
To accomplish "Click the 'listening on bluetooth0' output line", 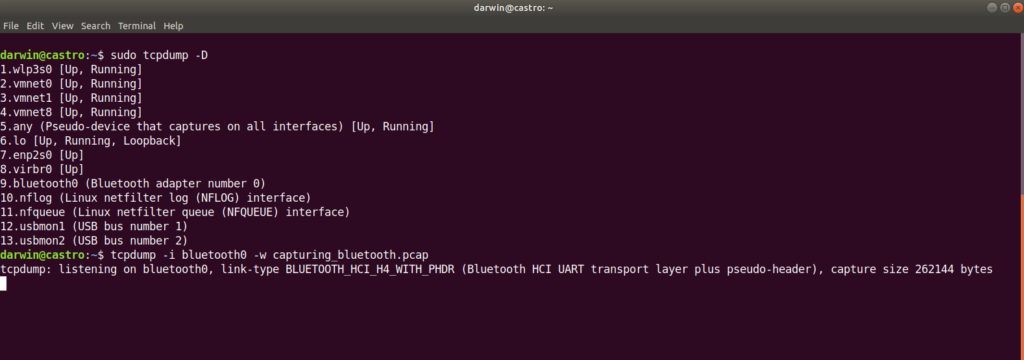I will (496, 269).
